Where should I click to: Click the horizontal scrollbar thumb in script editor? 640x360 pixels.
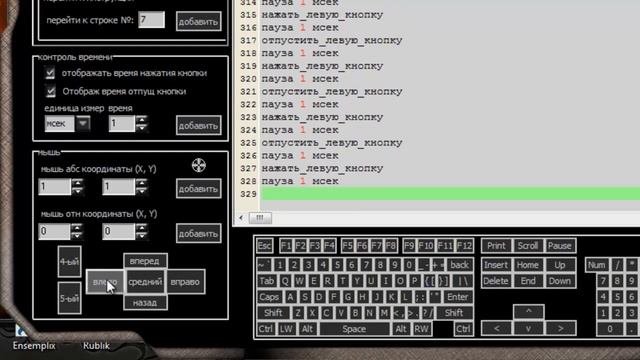(260, 218)
